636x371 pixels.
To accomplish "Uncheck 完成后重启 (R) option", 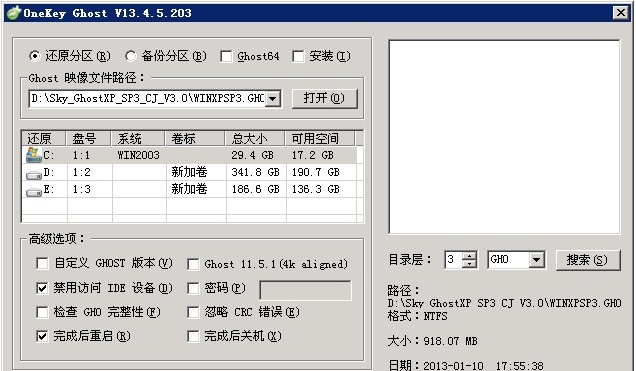I will 42,336.
